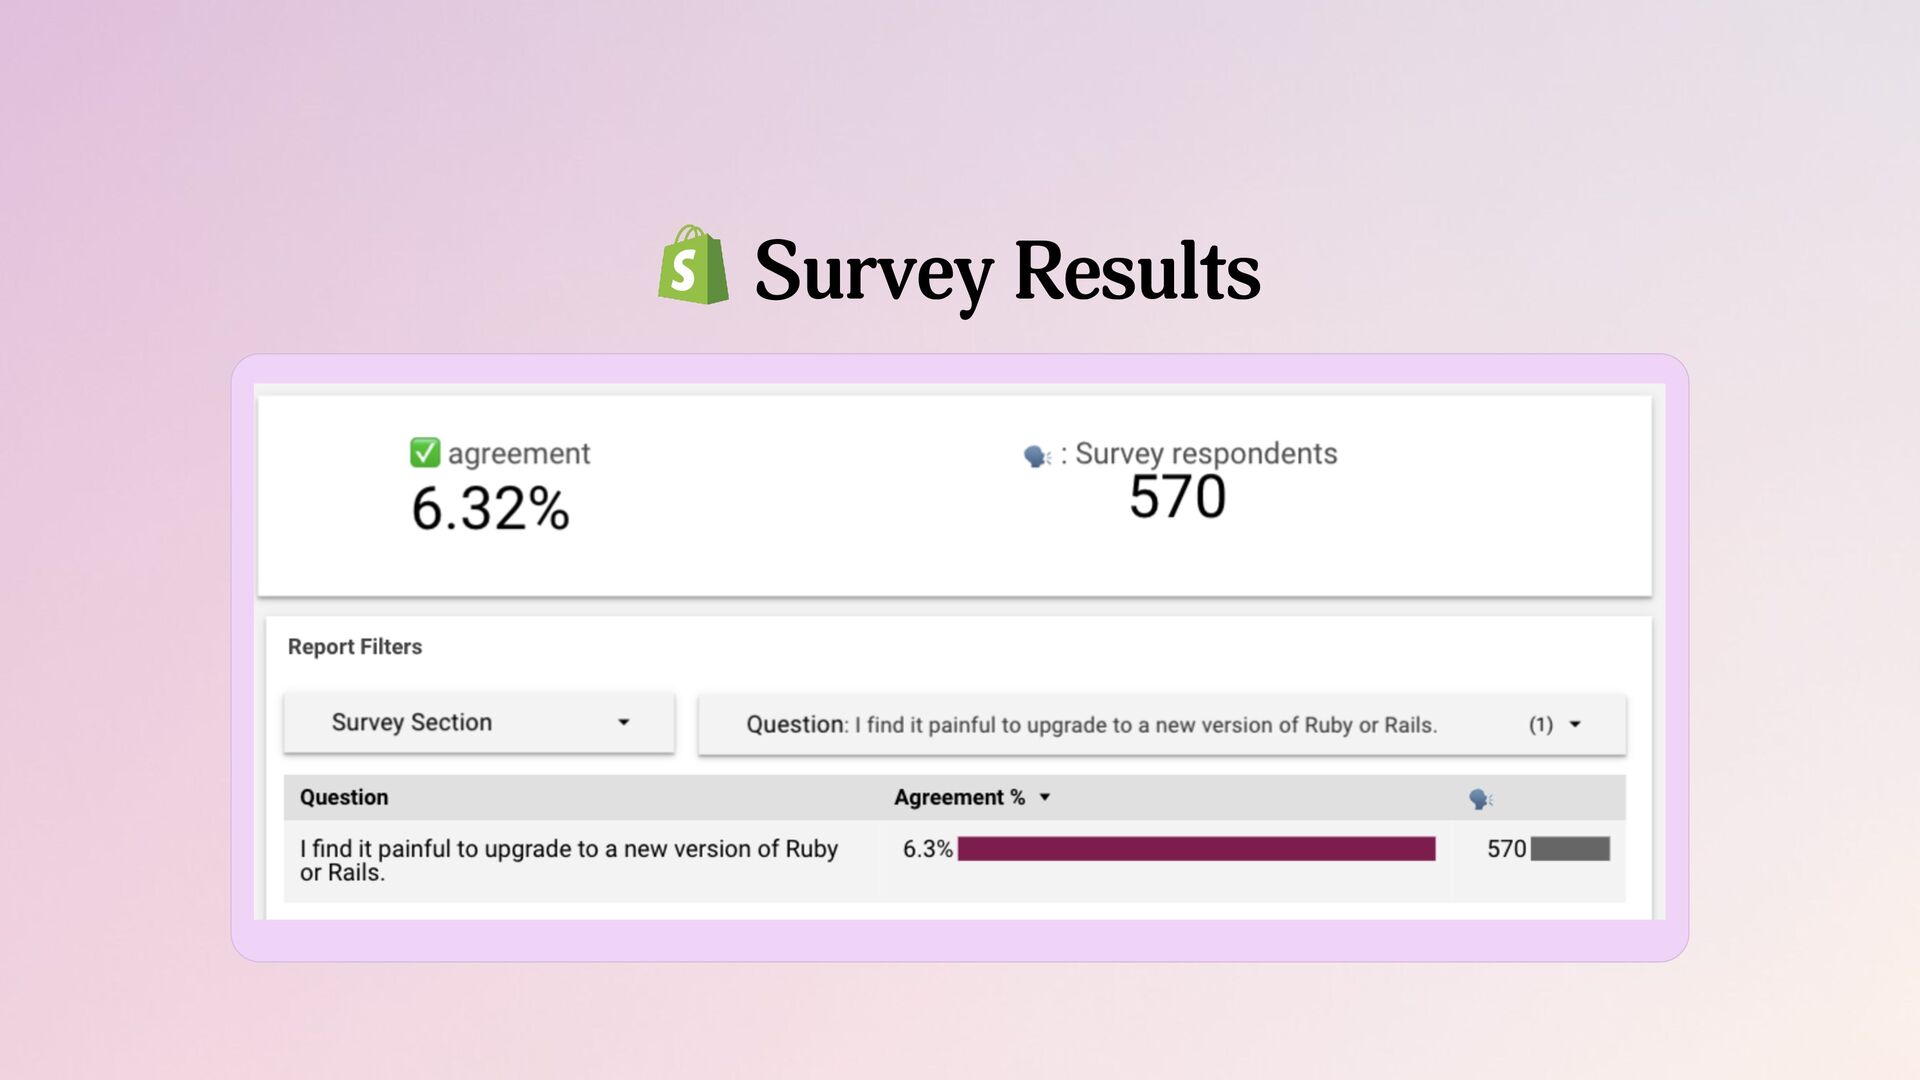
Task: Click the 6.3% value in the table row
Action: coord(927,849)
